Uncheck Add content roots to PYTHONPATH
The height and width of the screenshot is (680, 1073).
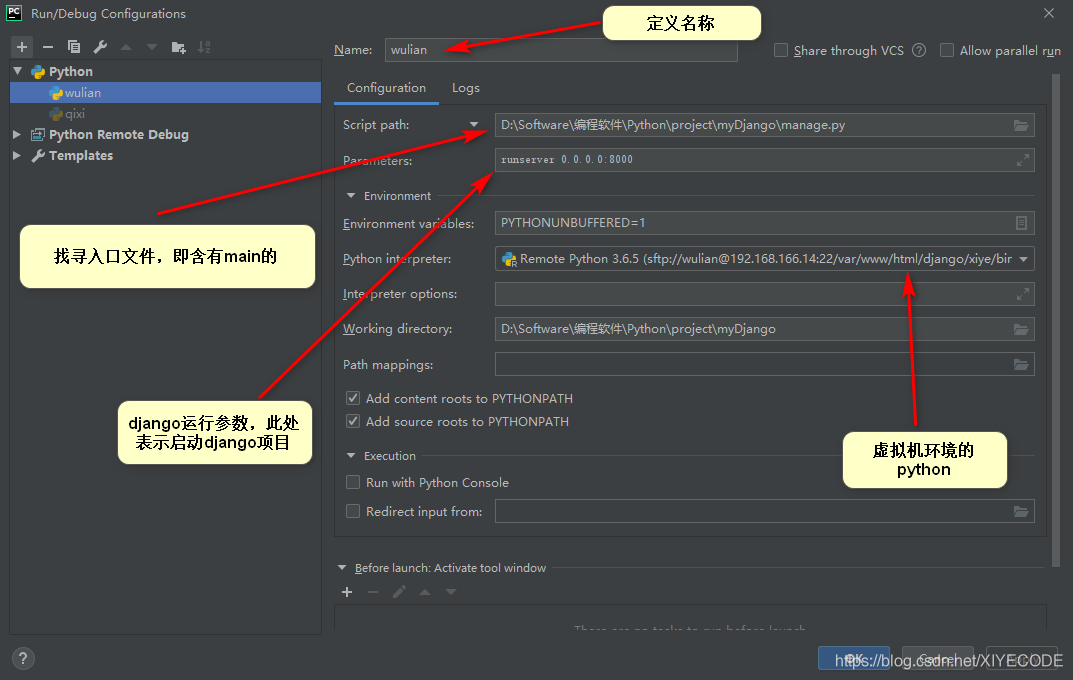click(x=353, y=398)
